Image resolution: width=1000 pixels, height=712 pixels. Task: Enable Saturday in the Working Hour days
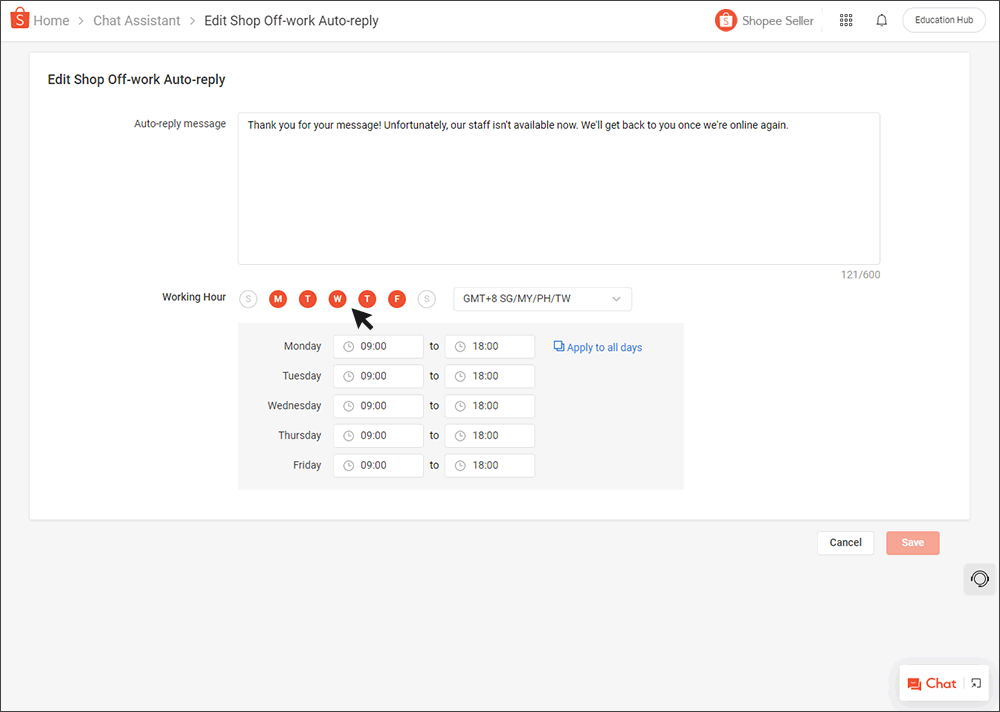point(427,298)
